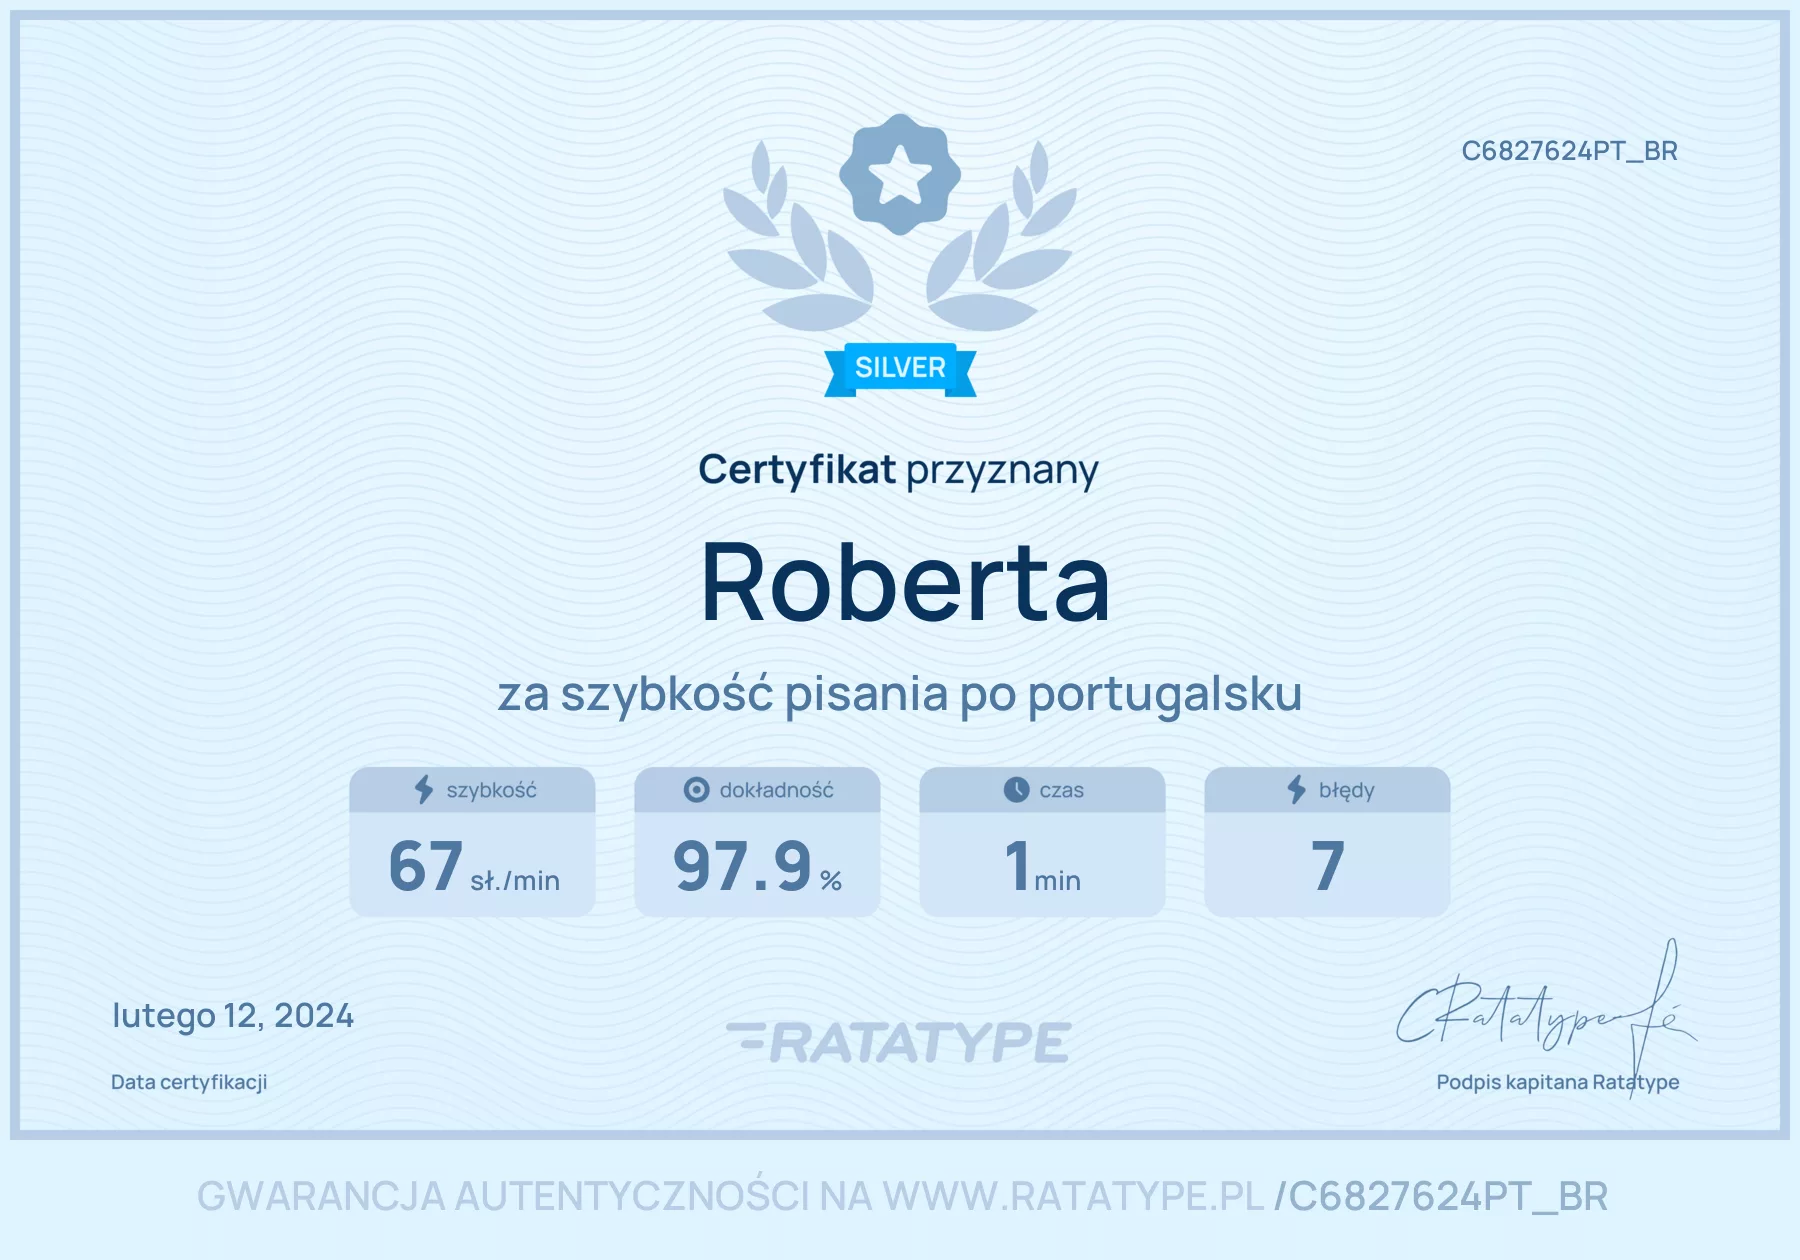Image resolution: width=1800 pixels, height=1260 pixels.
Task: Click the star badge medal icon
Action: [x=900, y=174]
